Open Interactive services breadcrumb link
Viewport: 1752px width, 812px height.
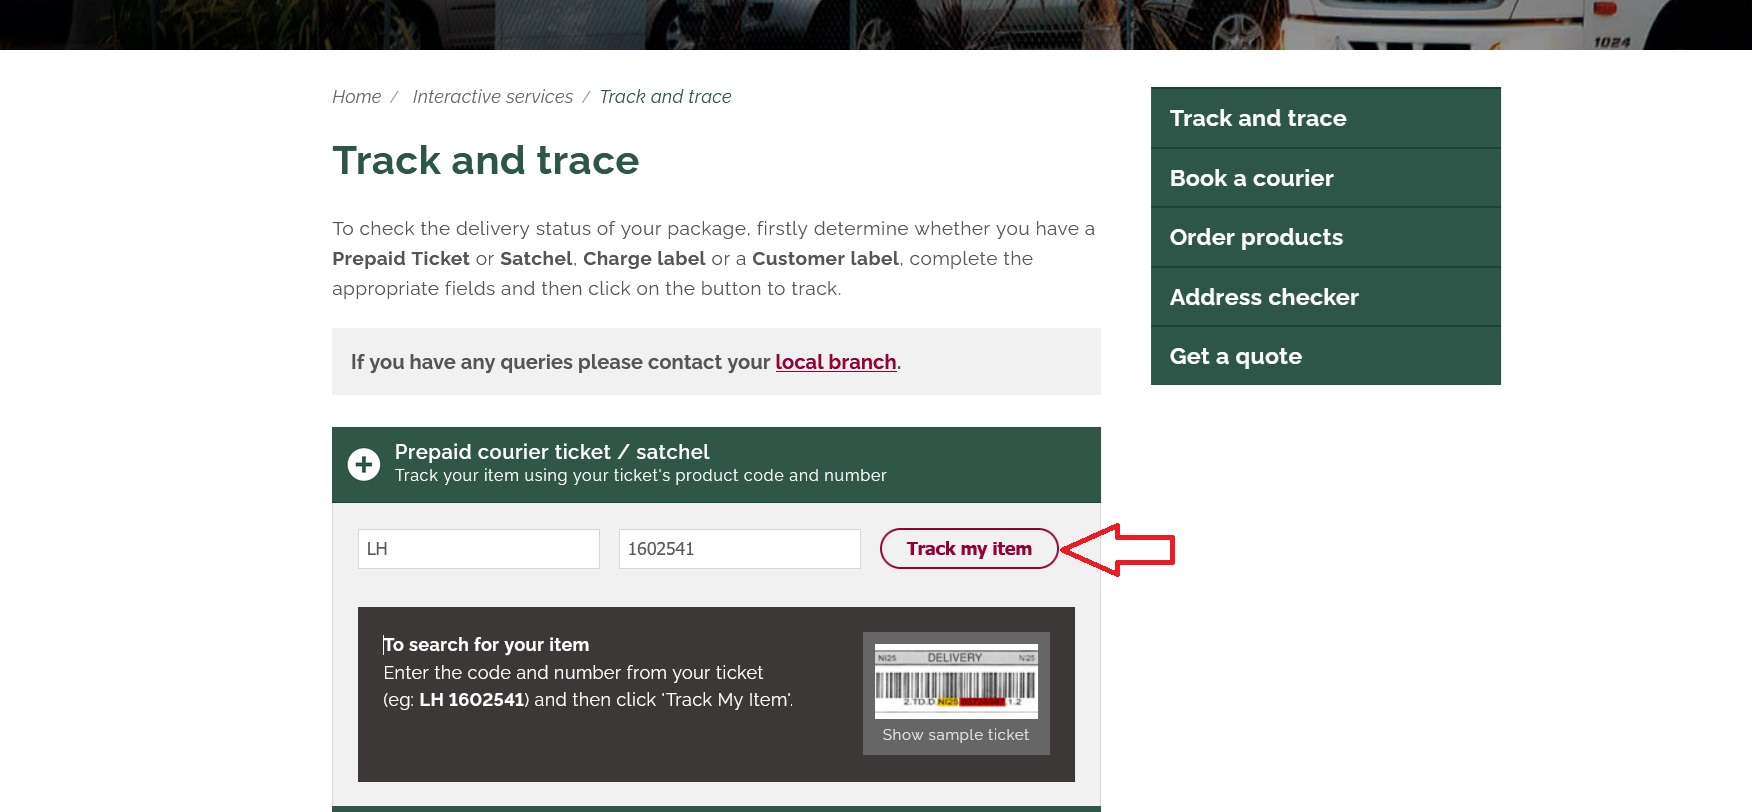(x=492, y=97)
